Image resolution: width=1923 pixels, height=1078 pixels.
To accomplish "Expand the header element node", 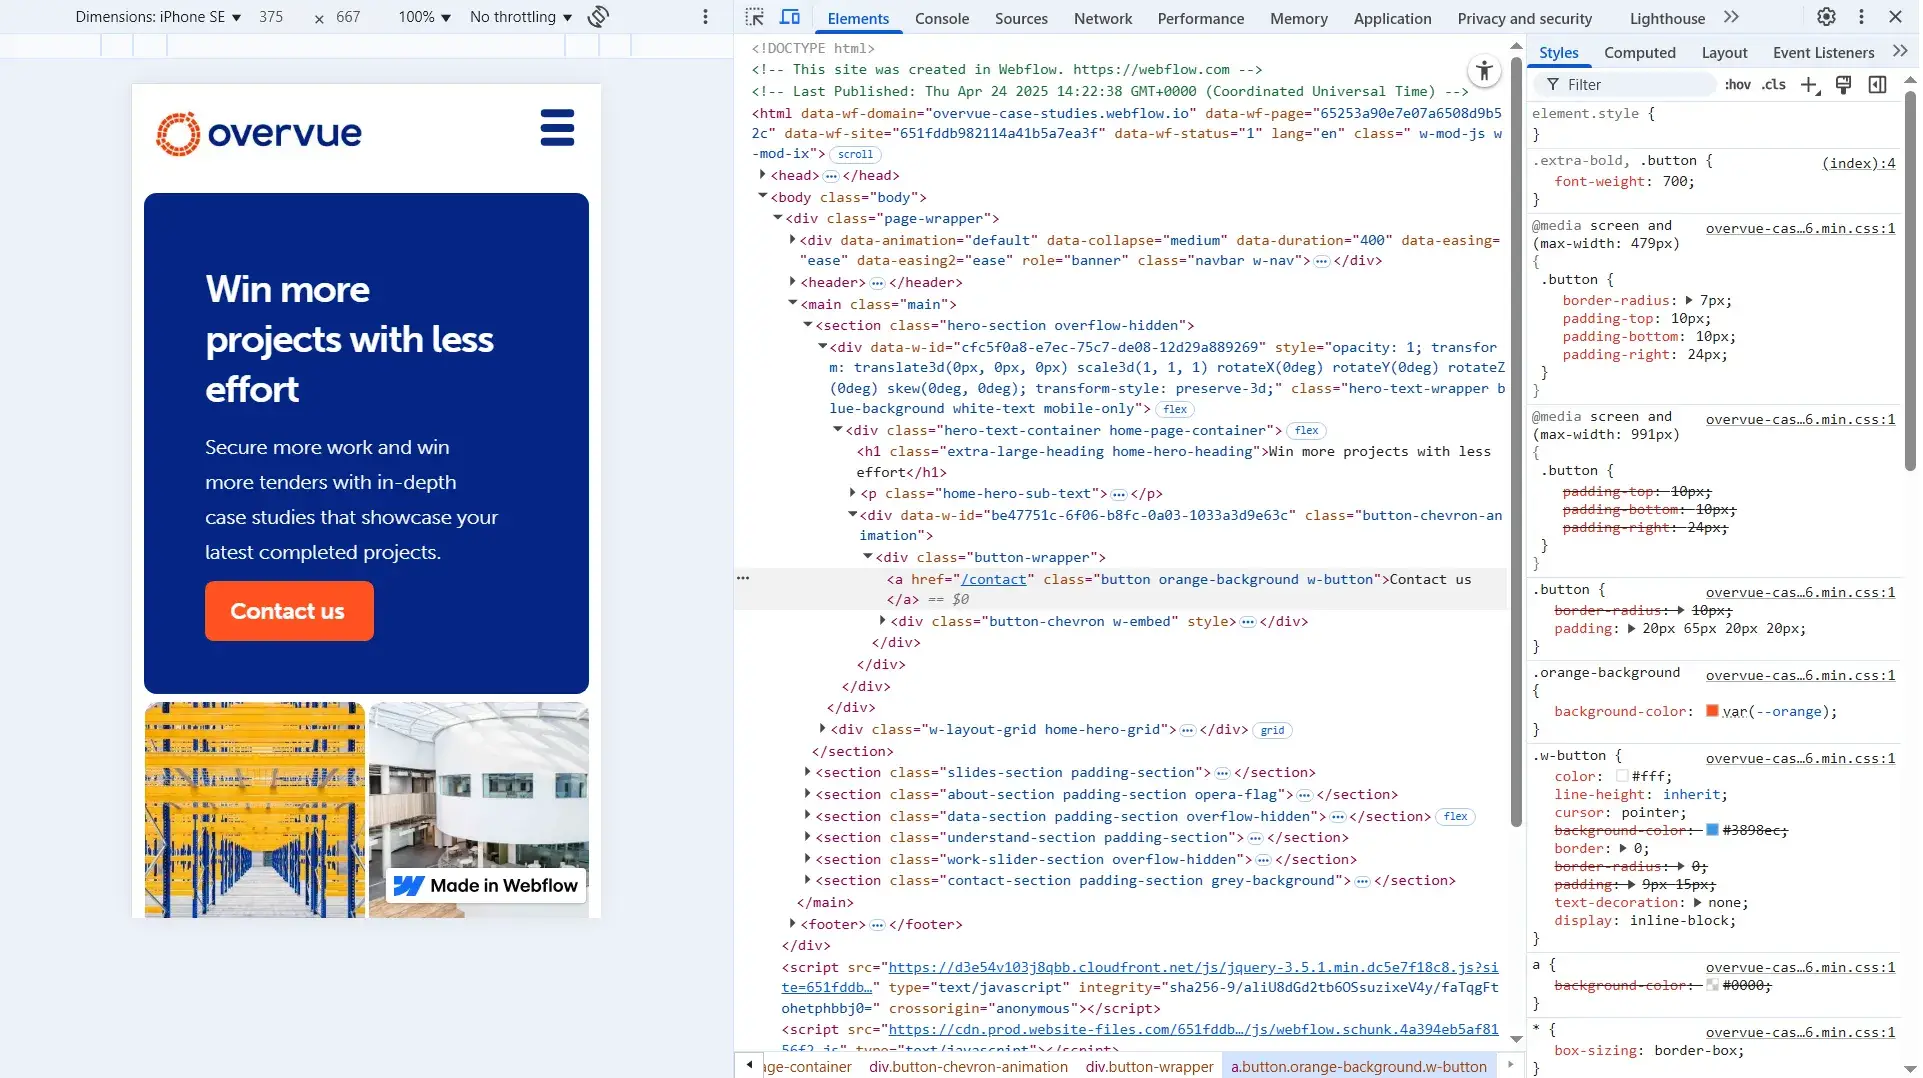I will 792,282.
